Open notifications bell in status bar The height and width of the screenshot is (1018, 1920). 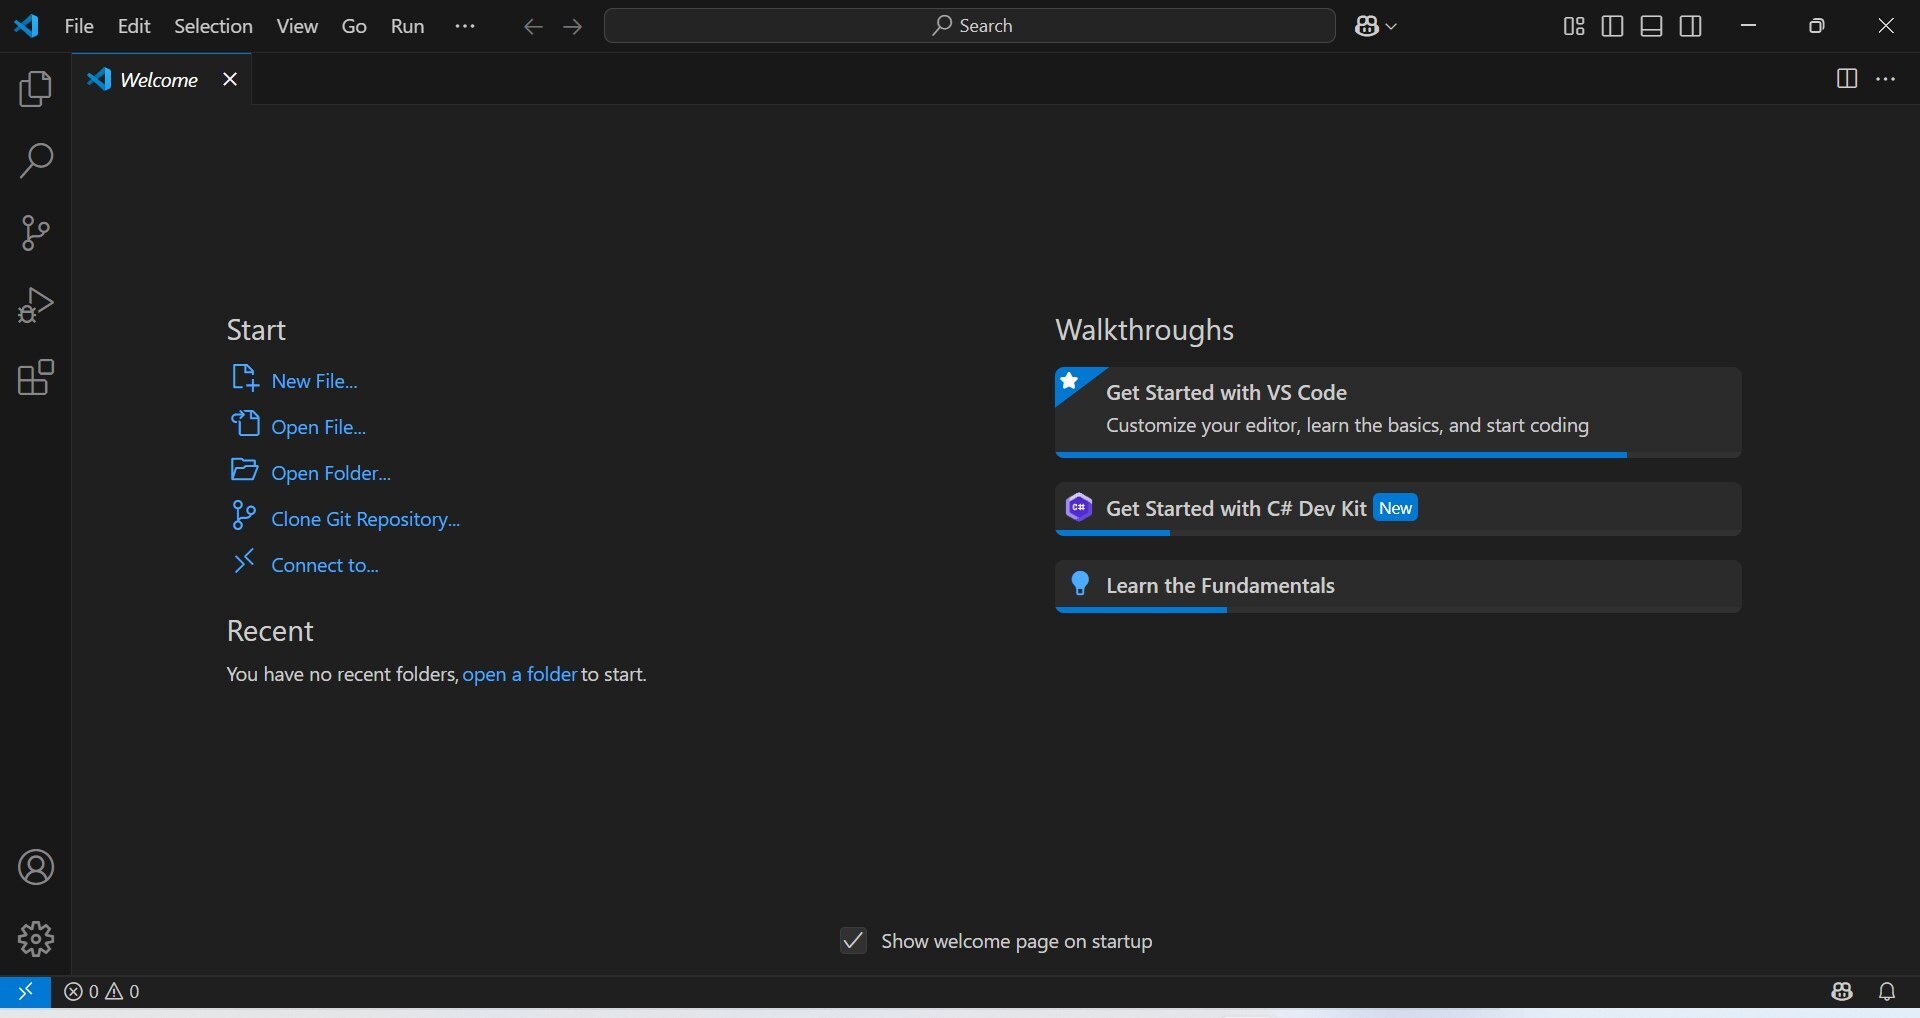pos(1887,992)
